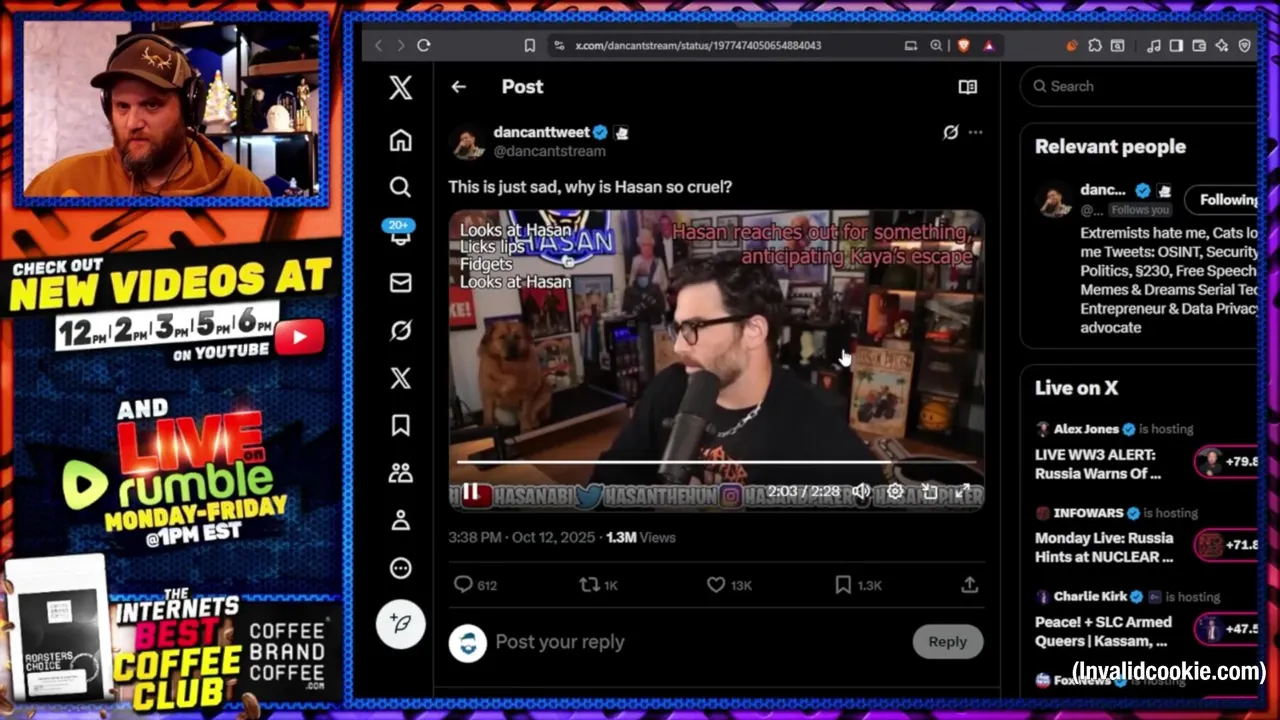Click the @dancantstream handle
This screenshot has height=720, width=1280.
(549, 151)
